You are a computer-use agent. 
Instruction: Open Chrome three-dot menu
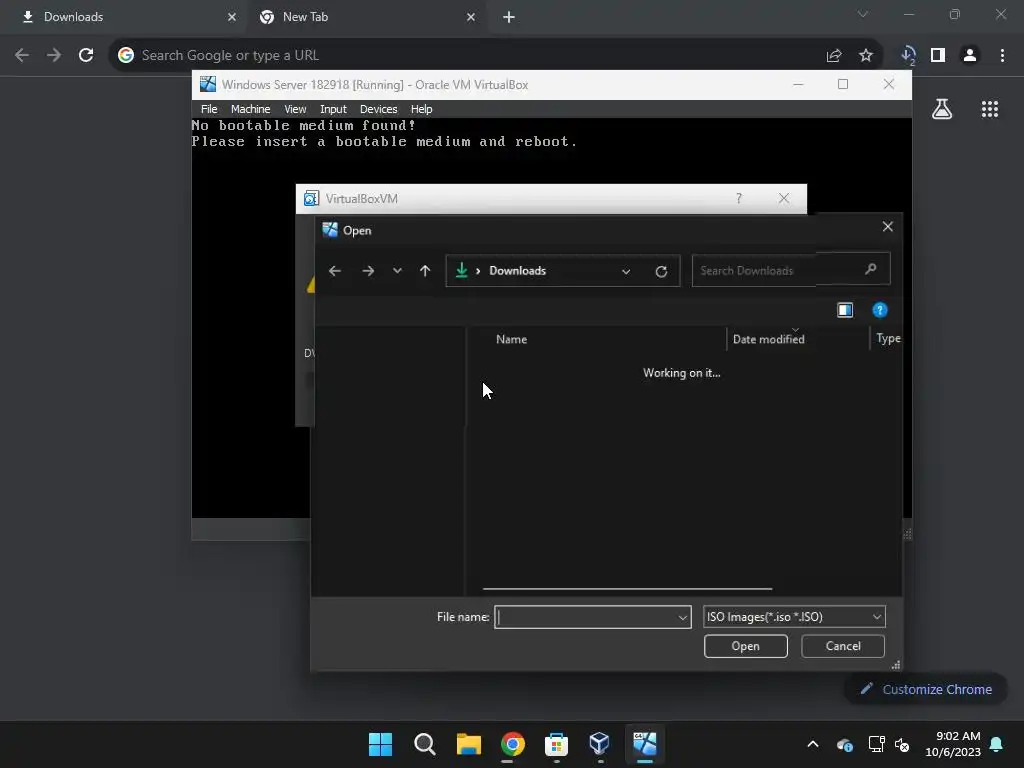tap(1002, 56)
